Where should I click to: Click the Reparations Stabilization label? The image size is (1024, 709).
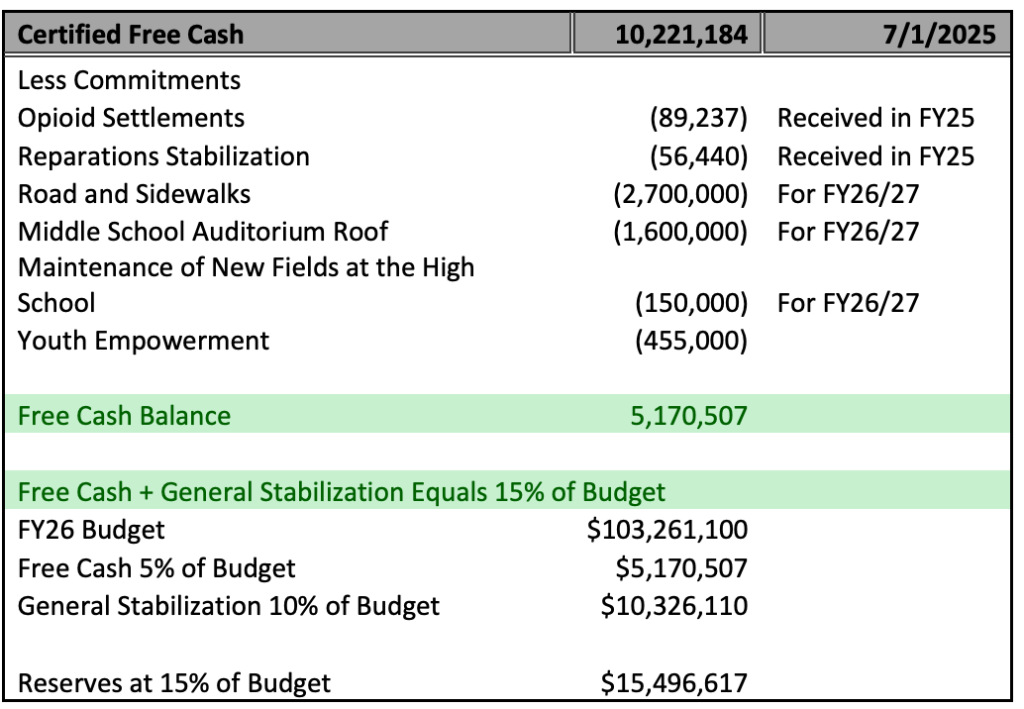coord(164,156)
